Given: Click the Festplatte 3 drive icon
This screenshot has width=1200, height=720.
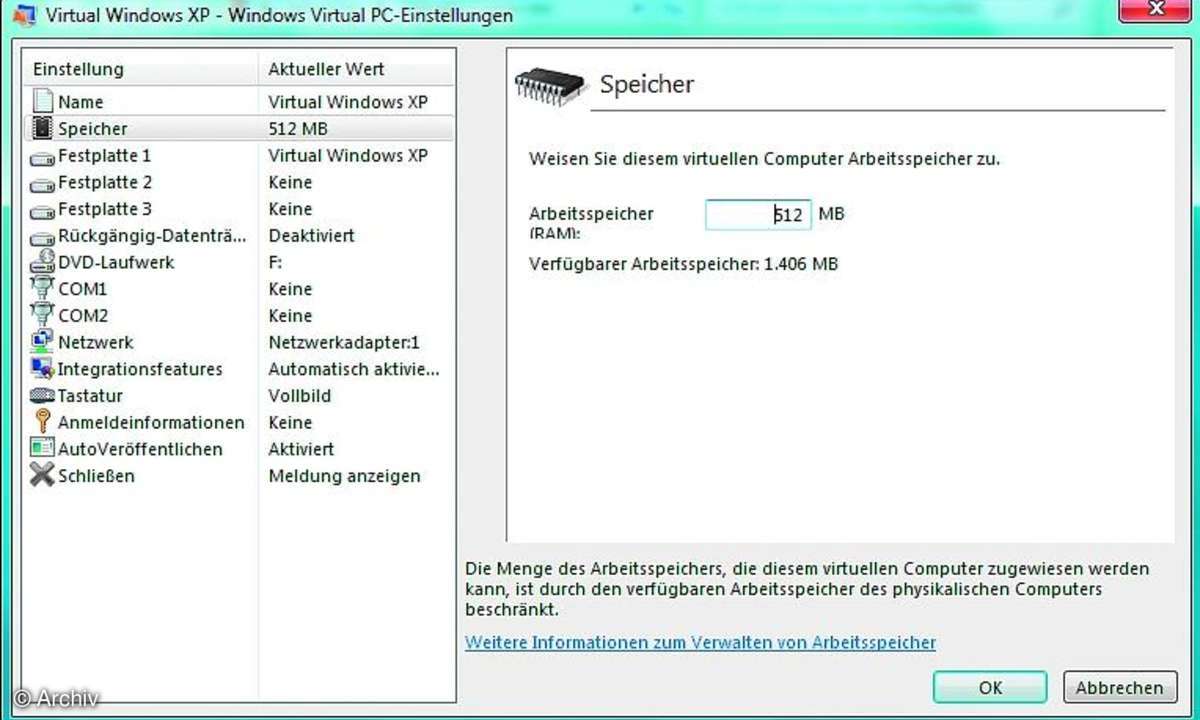Looking at the screenshot, I should point(42,211).
